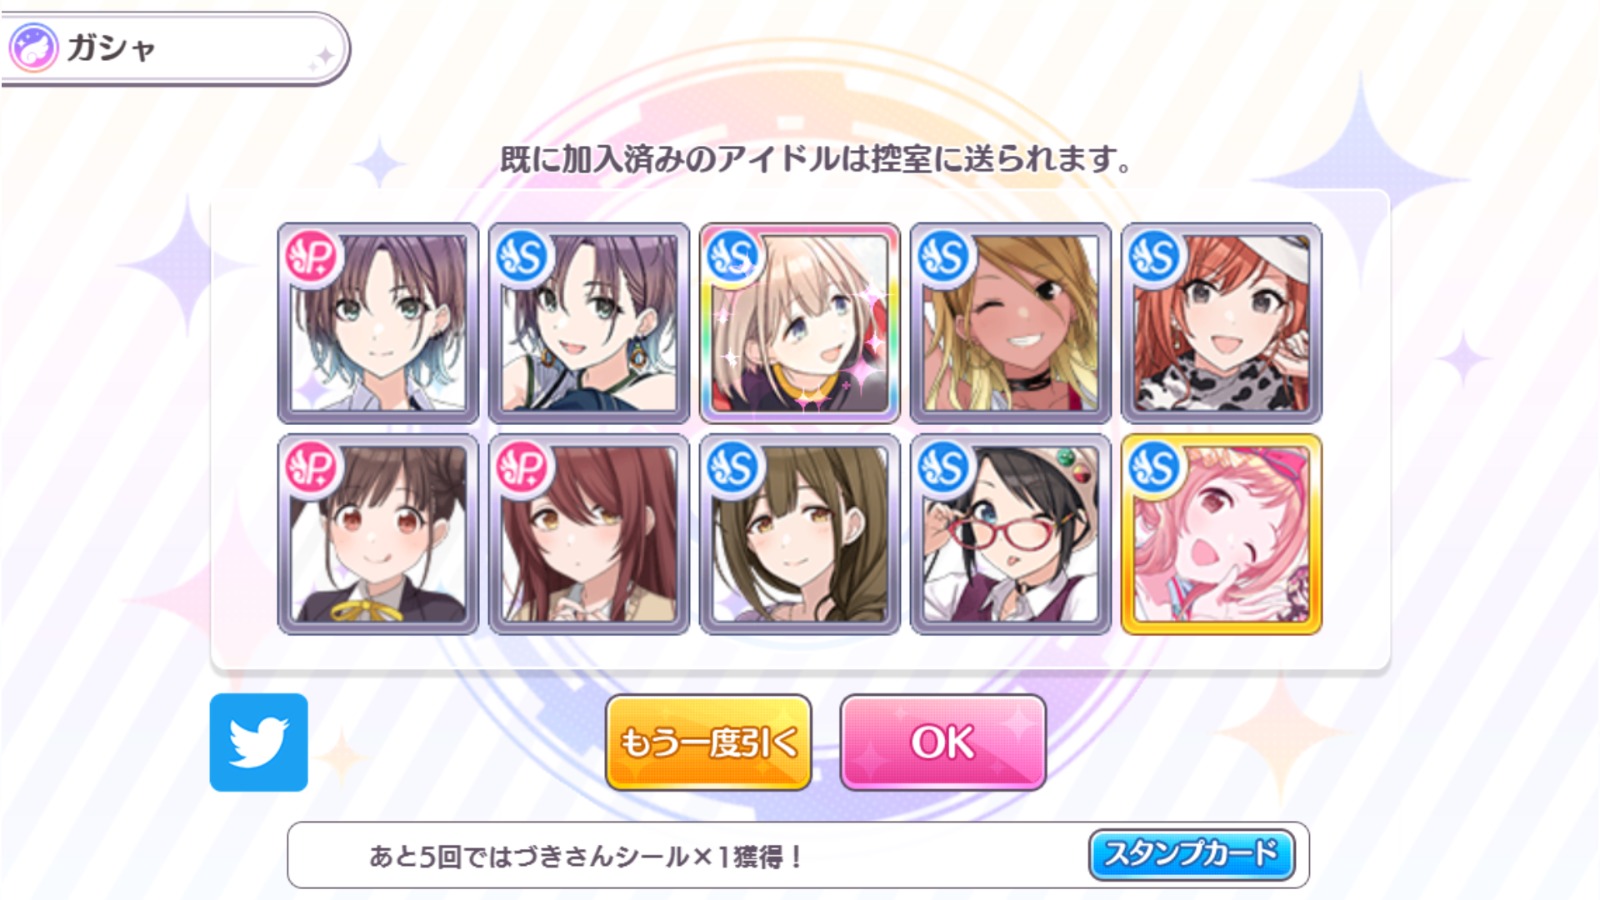1600x900 pixels.
Task: Click the P badge on first purple-haired card
Action: pos(312,257)
